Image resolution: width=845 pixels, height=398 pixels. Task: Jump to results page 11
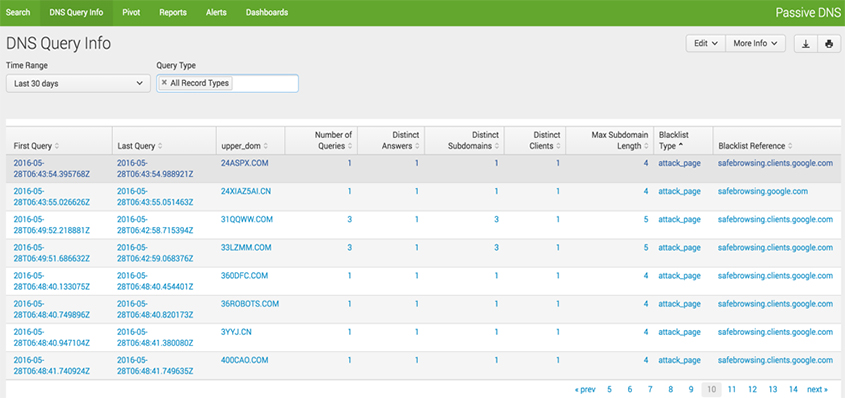[x=732, y=389]
